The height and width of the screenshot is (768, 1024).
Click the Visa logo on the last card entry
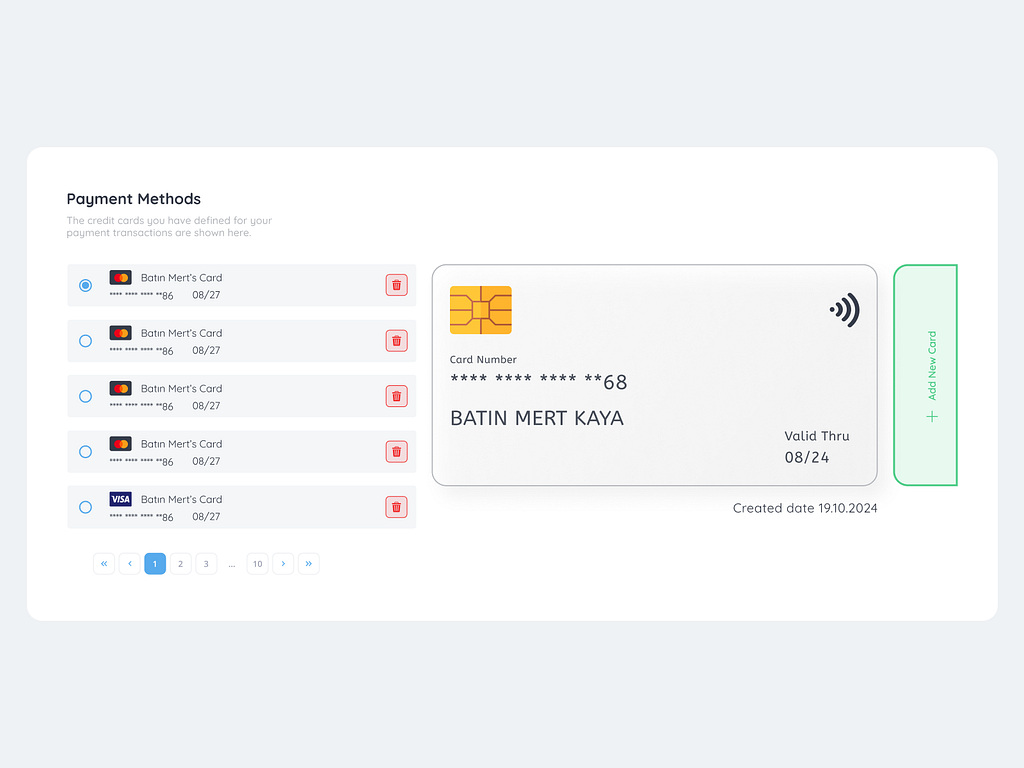pos(120,500)
